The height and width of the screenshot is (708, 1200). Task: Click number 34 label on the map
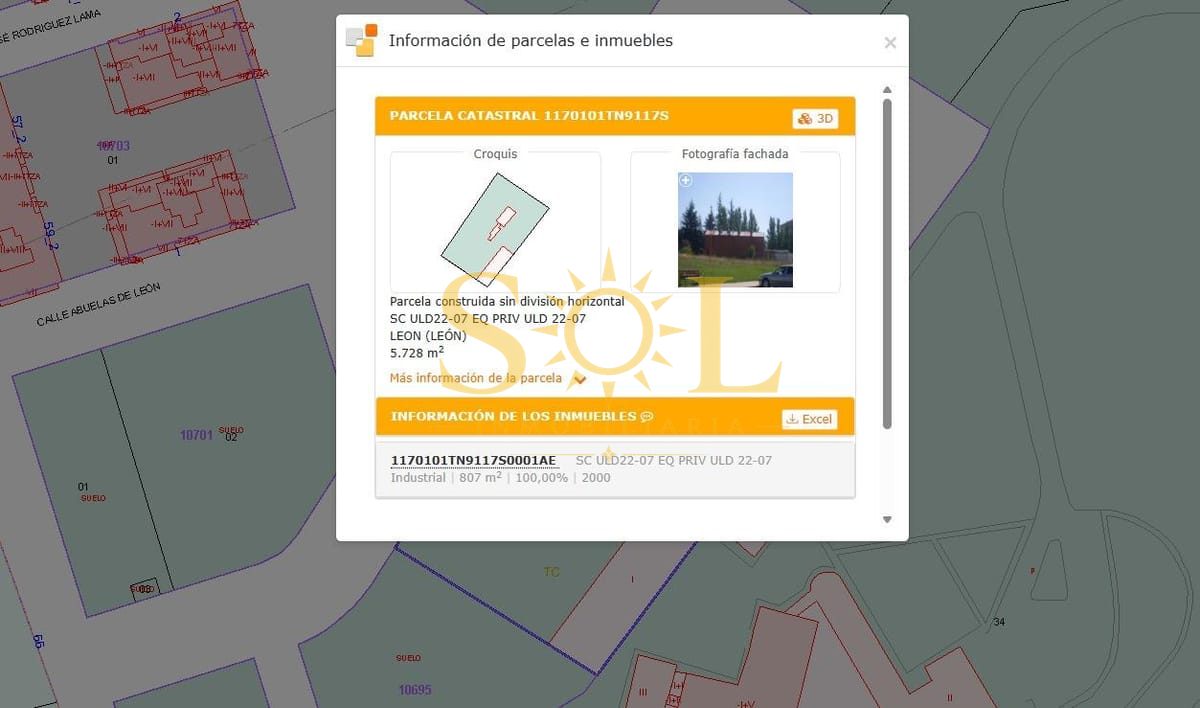point(998,622)
